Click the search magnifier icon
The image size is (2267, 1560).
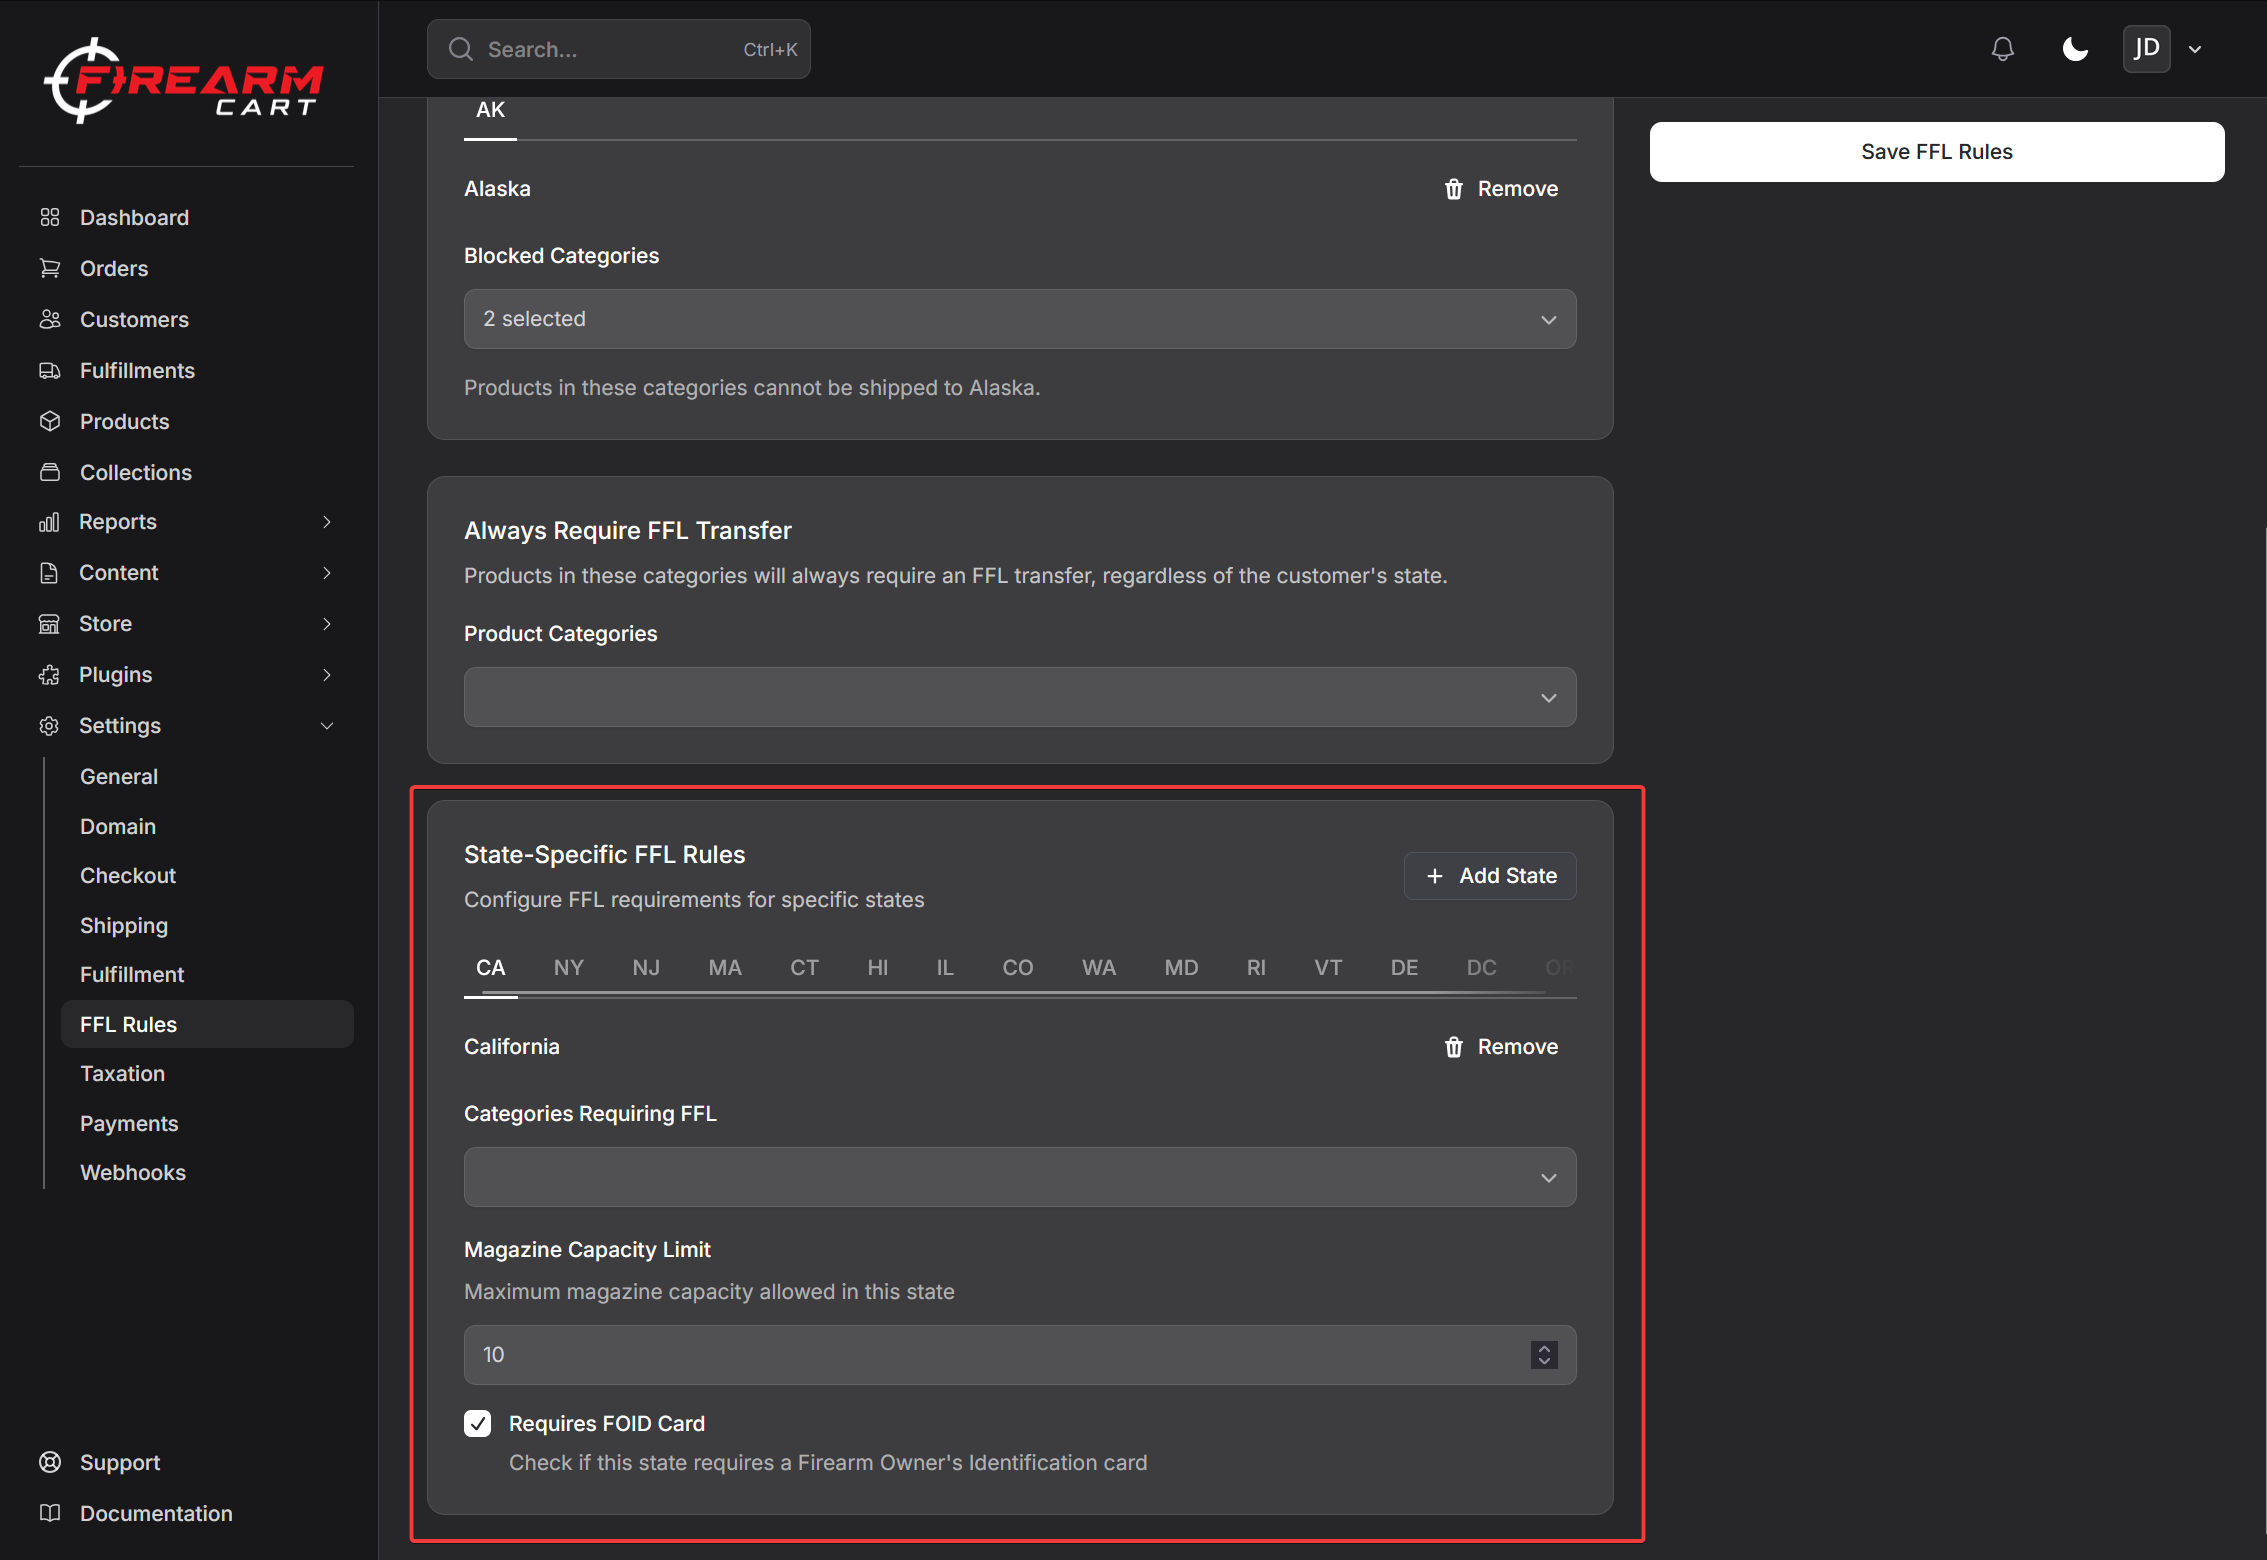pos(460,49)
